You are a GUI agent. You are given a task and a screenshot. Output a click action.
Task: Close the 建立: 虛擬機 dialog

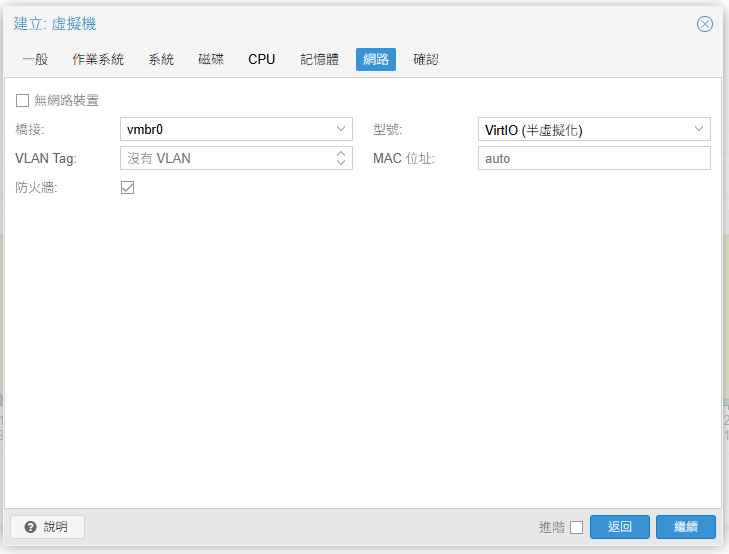click(705, 24)
